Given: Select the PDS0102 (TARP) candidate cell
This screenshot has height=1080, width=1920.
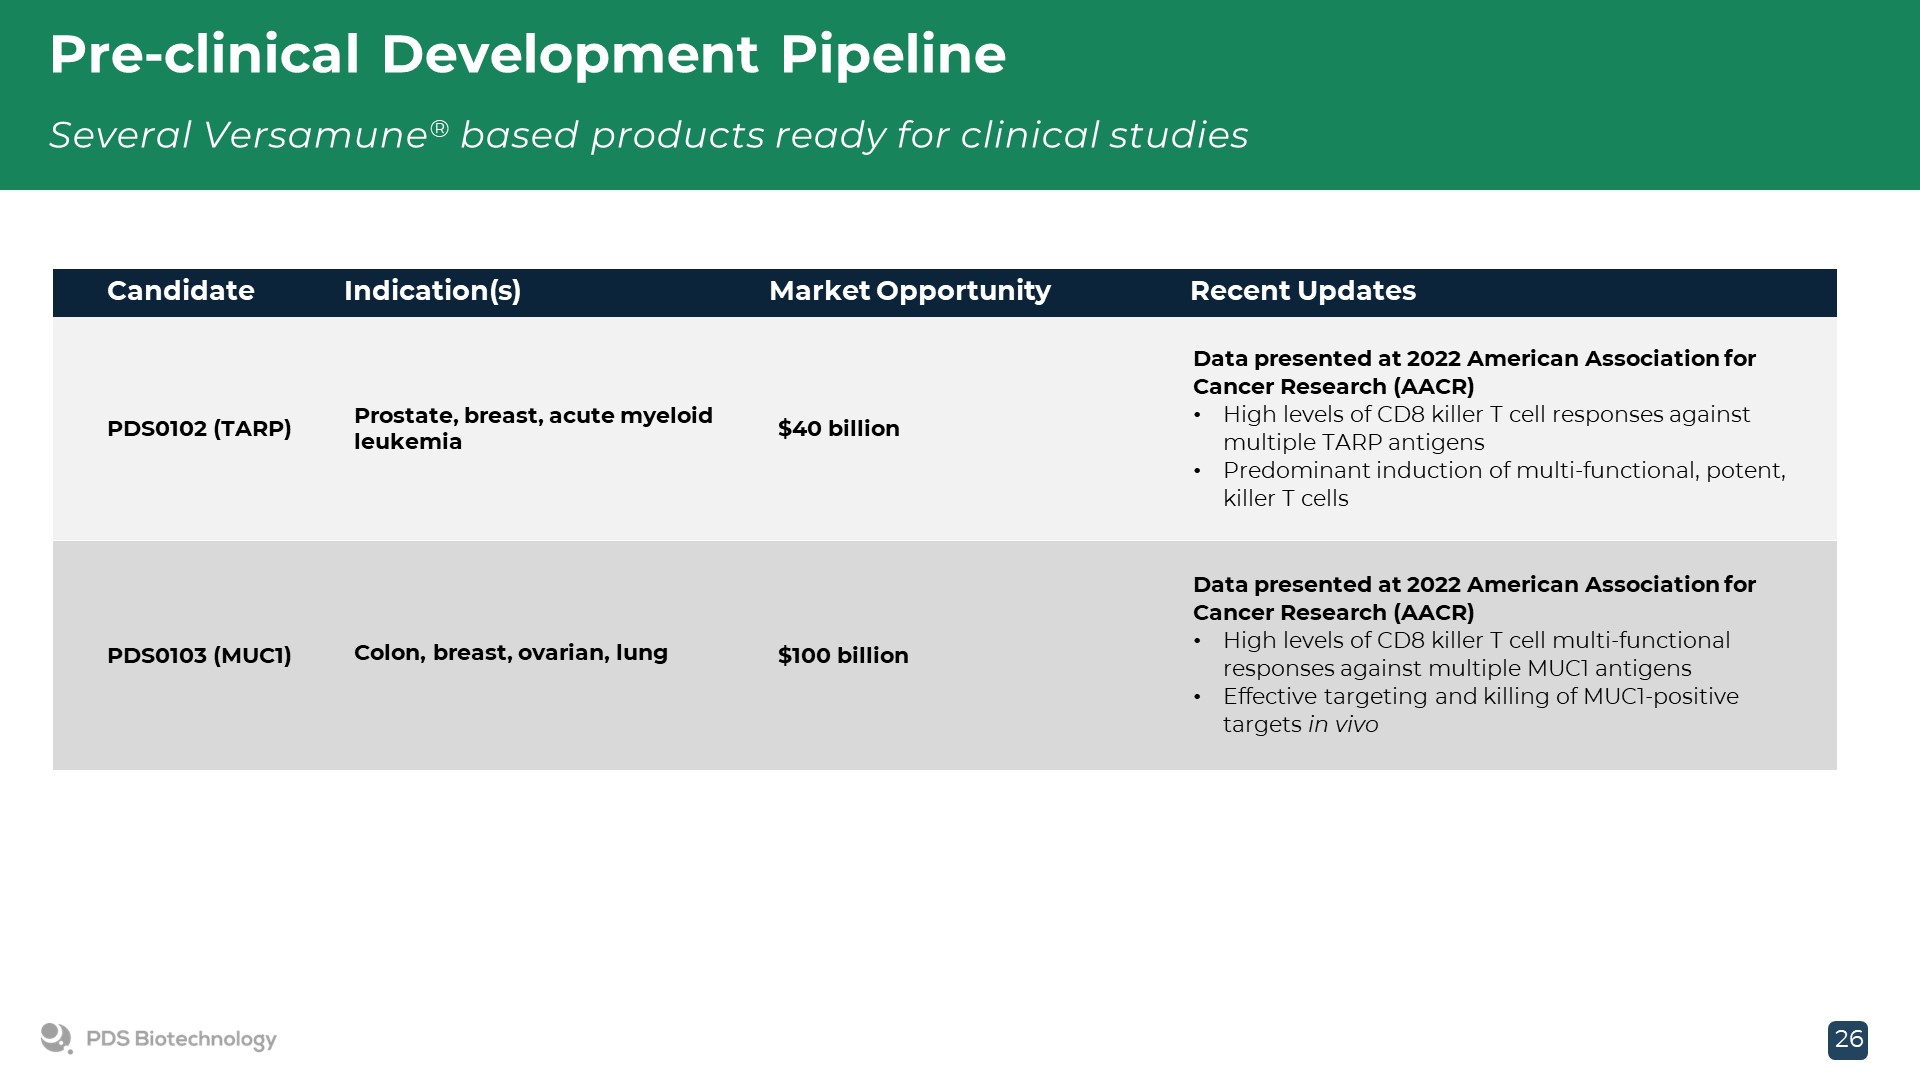Looking at the screenshot, I should point(199,429).
